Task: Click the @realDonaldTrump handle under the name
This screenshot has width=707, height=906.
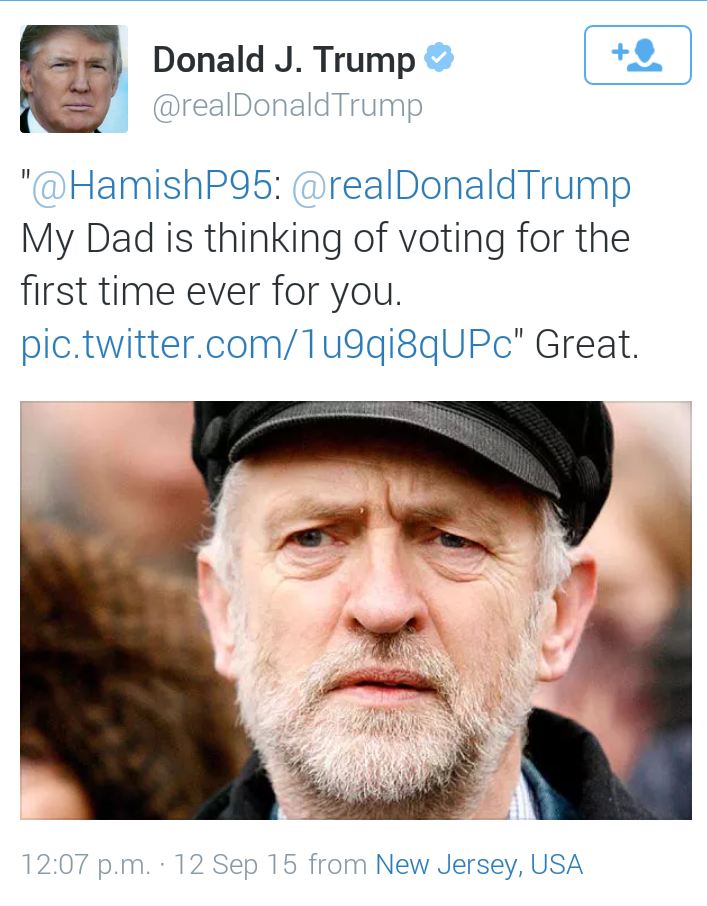Action: [x=287, y=105]
